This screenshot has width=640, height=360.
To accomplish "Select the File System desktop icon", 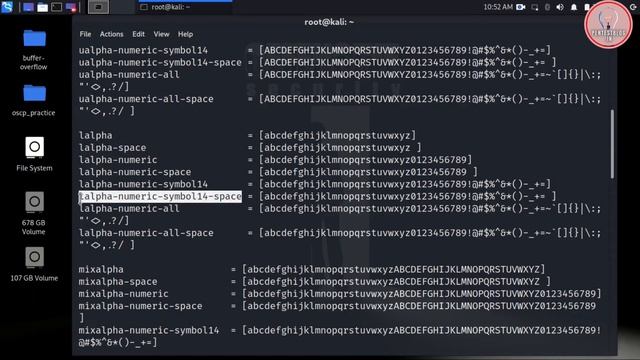I will (x=34, y=154).
